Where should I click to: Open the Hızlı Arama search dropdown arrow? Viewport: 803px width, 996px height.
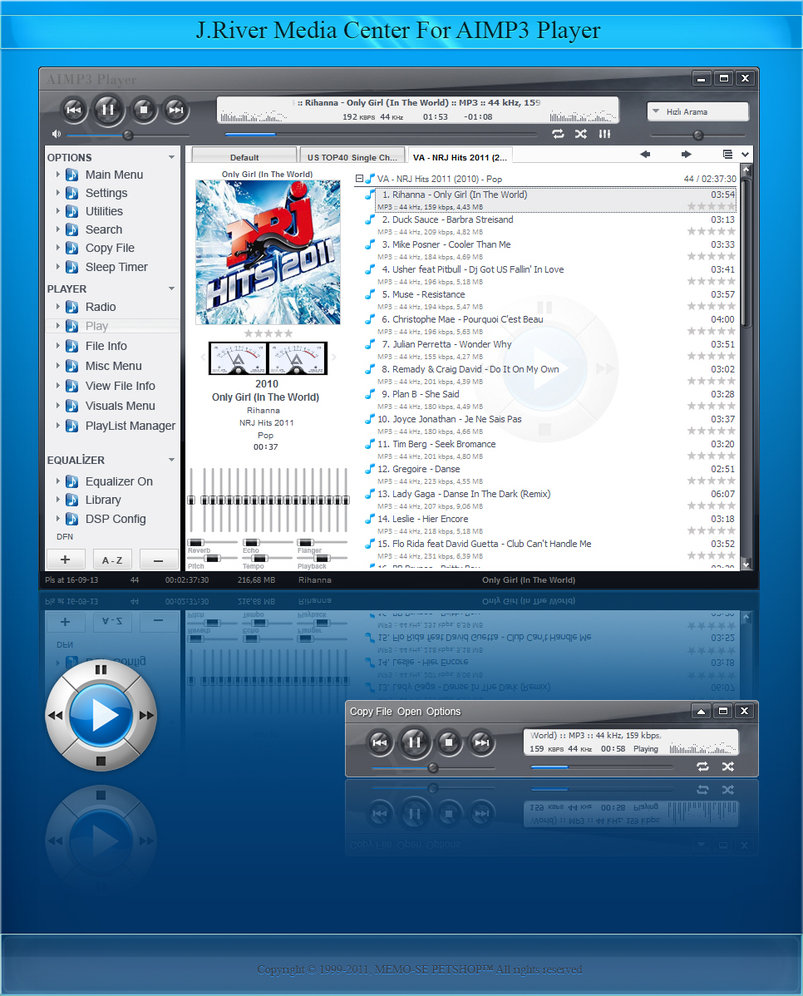click(656, 111)
